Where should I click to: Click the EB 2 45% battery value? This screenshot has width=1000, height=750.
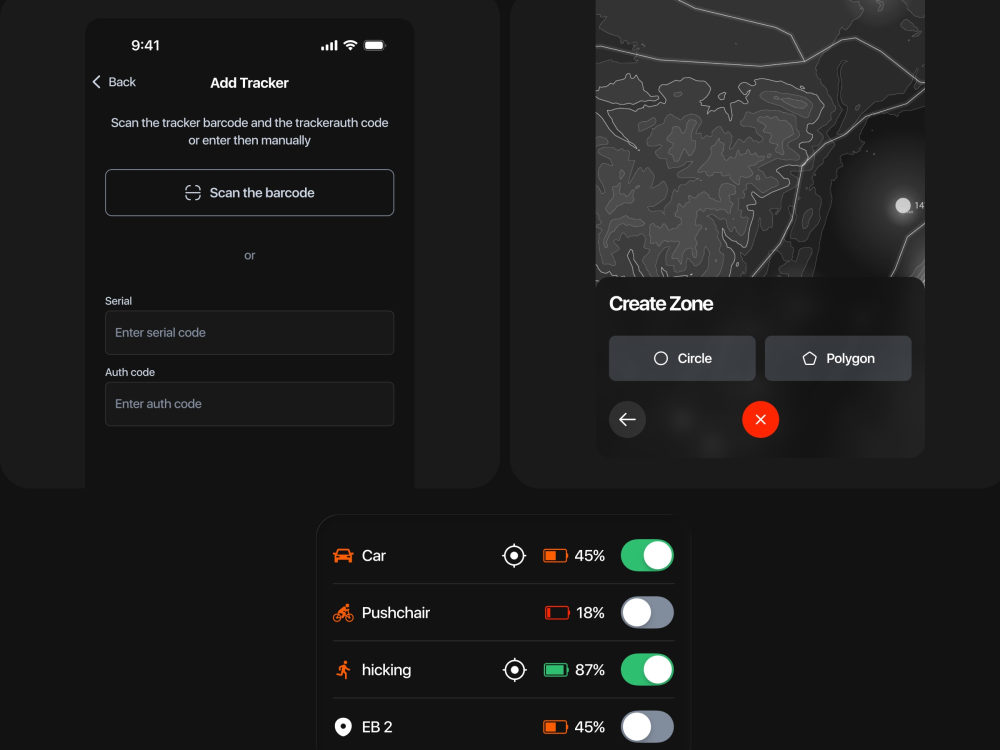click(589, 727)
